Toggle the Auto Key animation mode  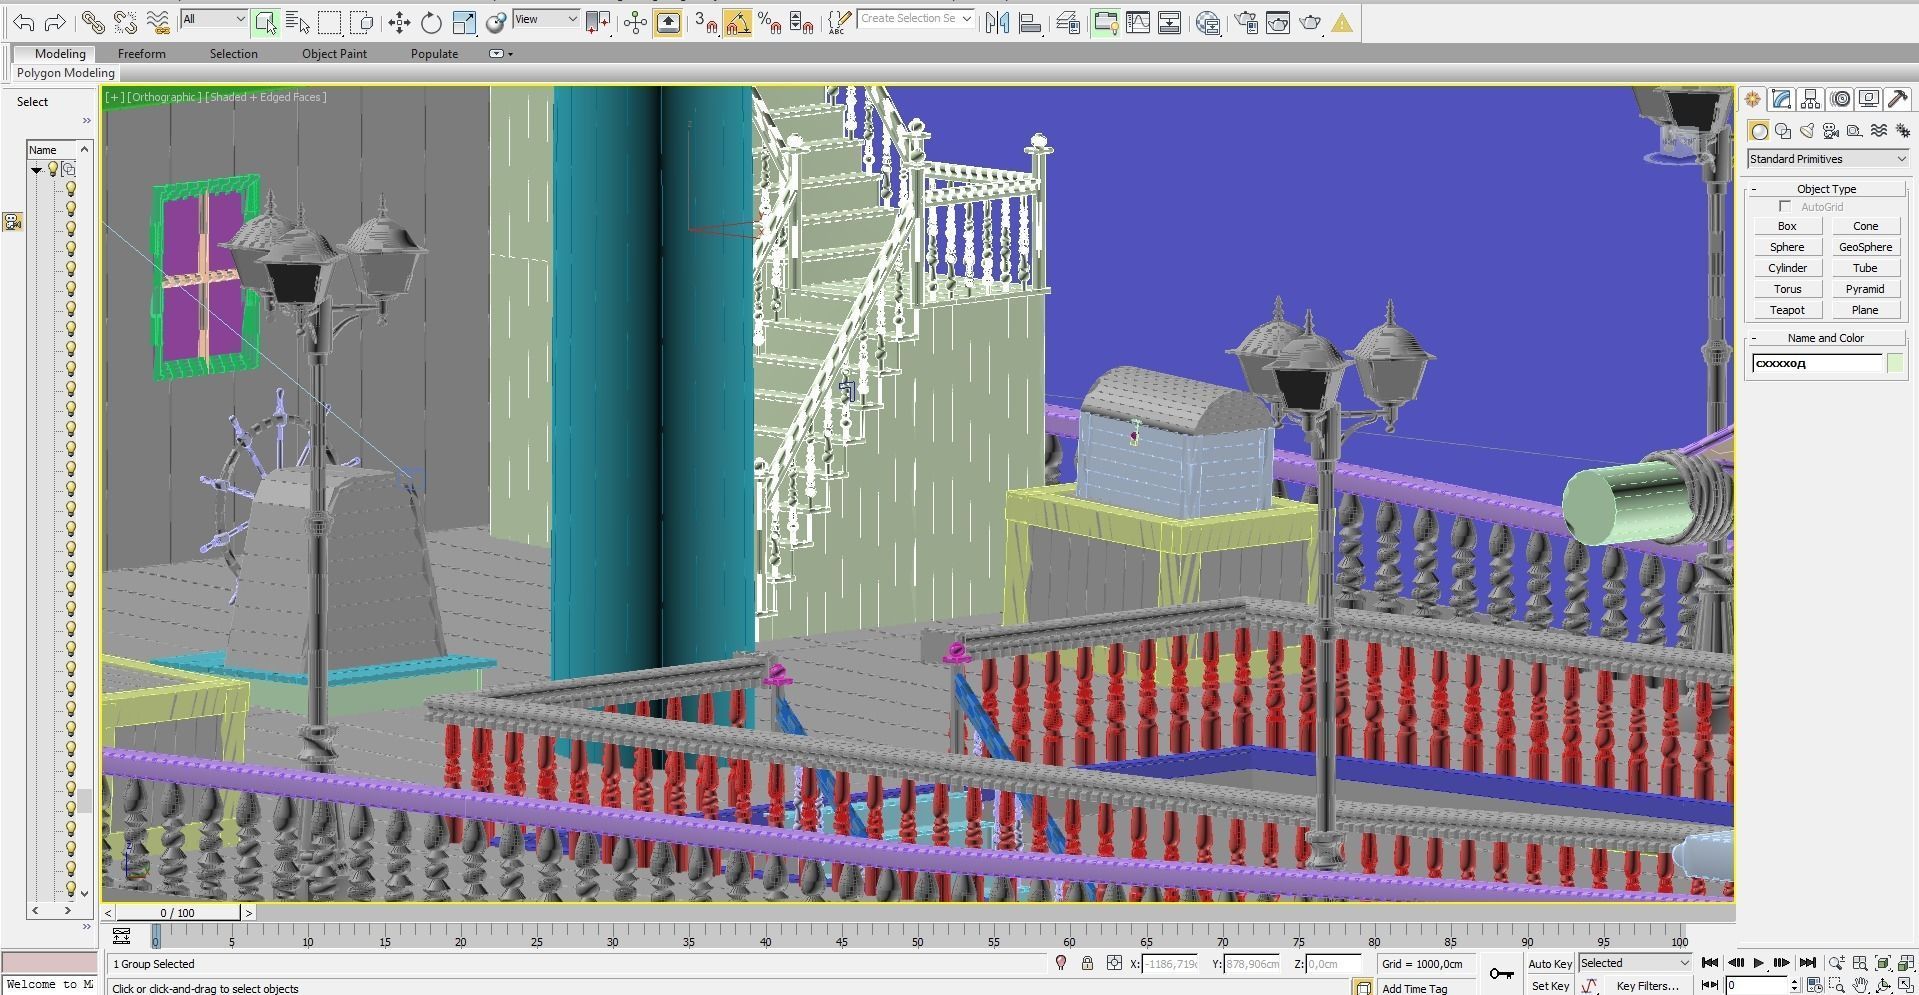(x=1550, y=964)
